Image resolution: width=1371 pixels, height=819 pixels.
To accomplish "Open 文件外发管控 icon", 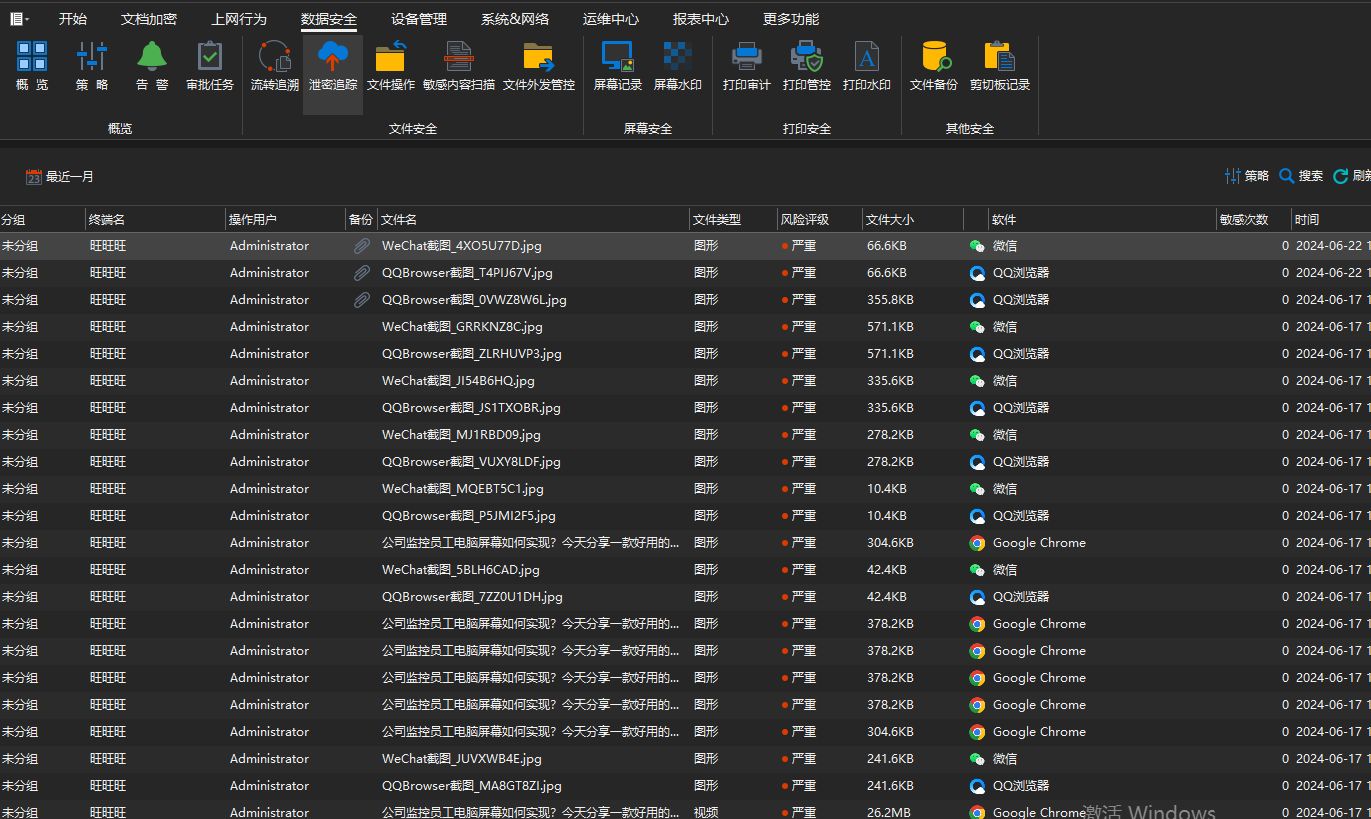I will [x=539, y=56].
